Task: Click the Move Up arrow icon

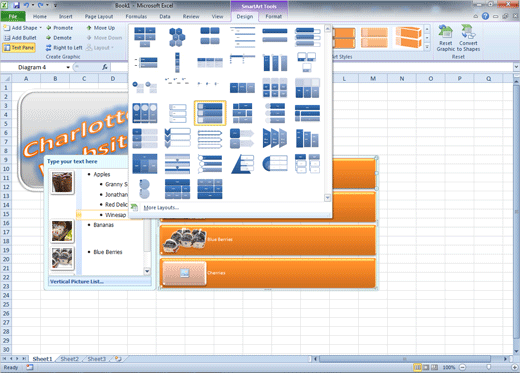Action: click(x=89, y=28)
